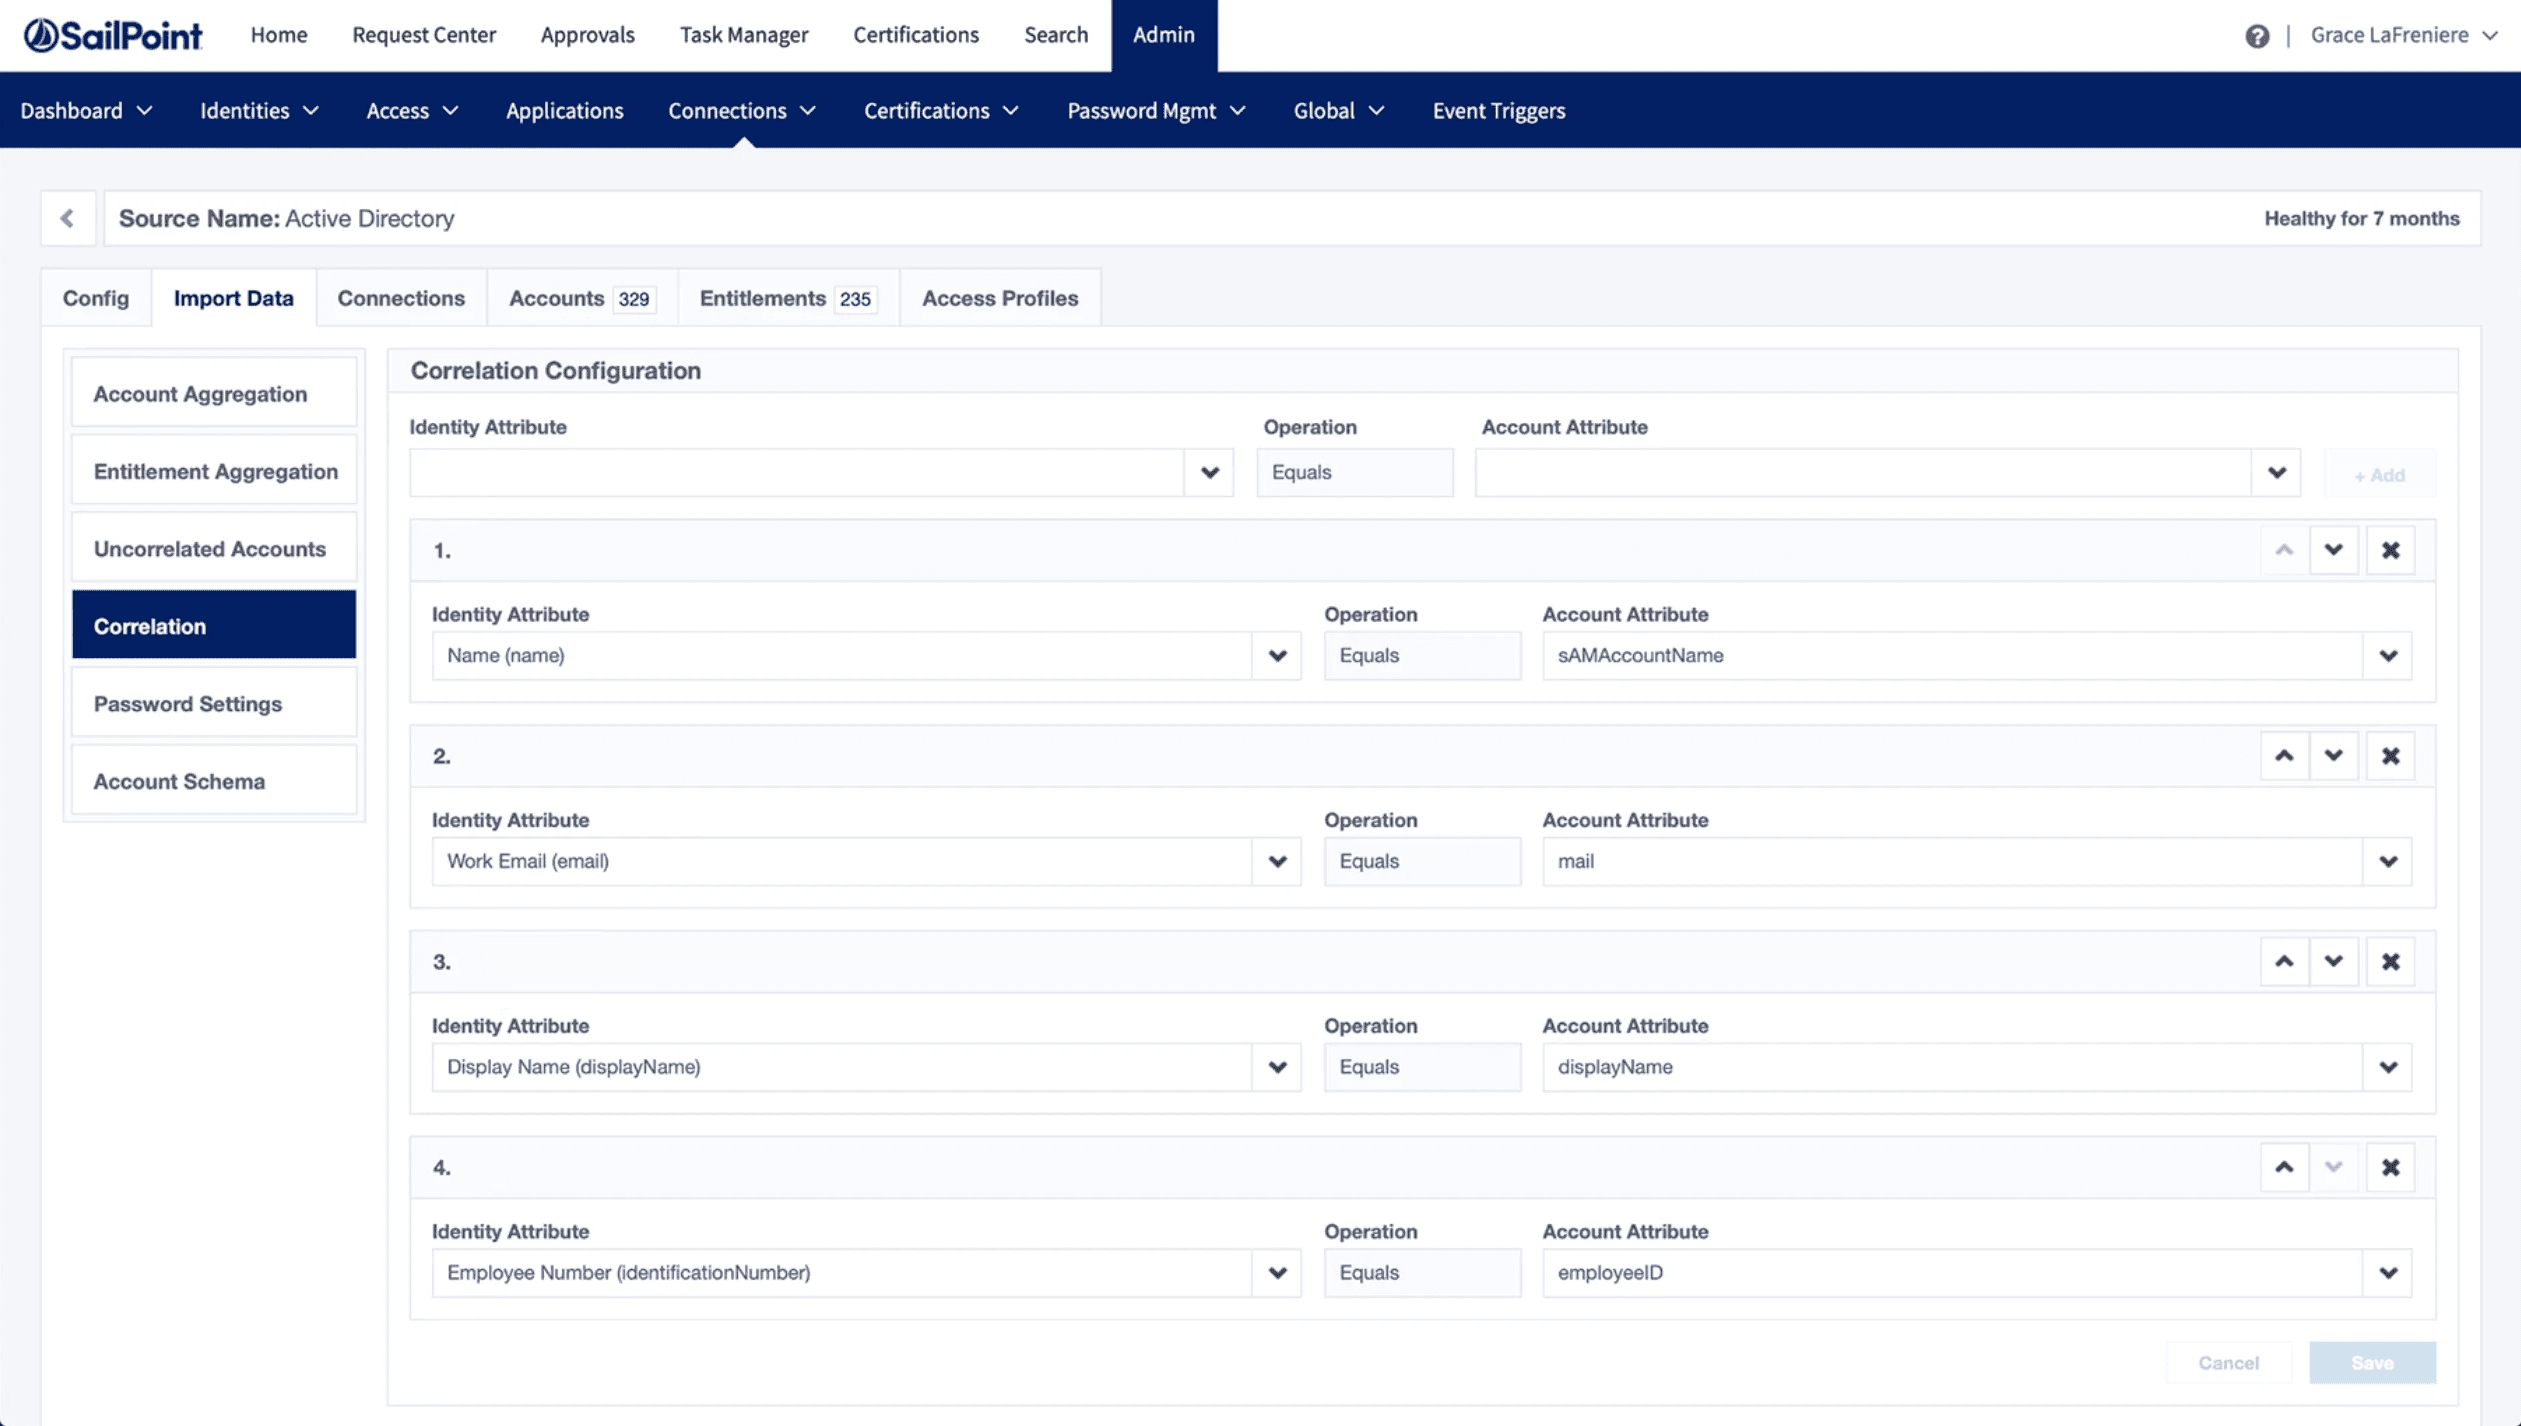The height and width of the screenshot is (1426, 2521).
Task: Click the Cancel button
Action: point(2228,1363)
